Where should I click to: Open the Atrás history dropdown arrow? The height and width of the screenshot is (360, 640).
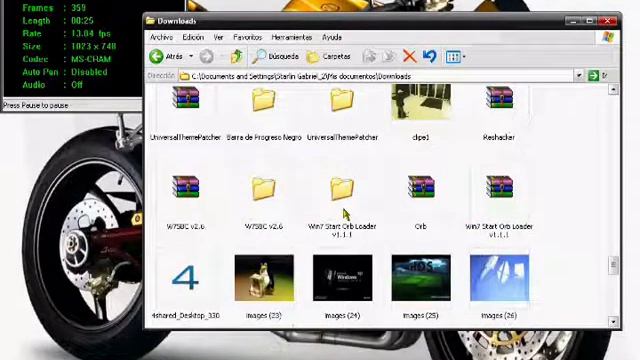point(191,56)
